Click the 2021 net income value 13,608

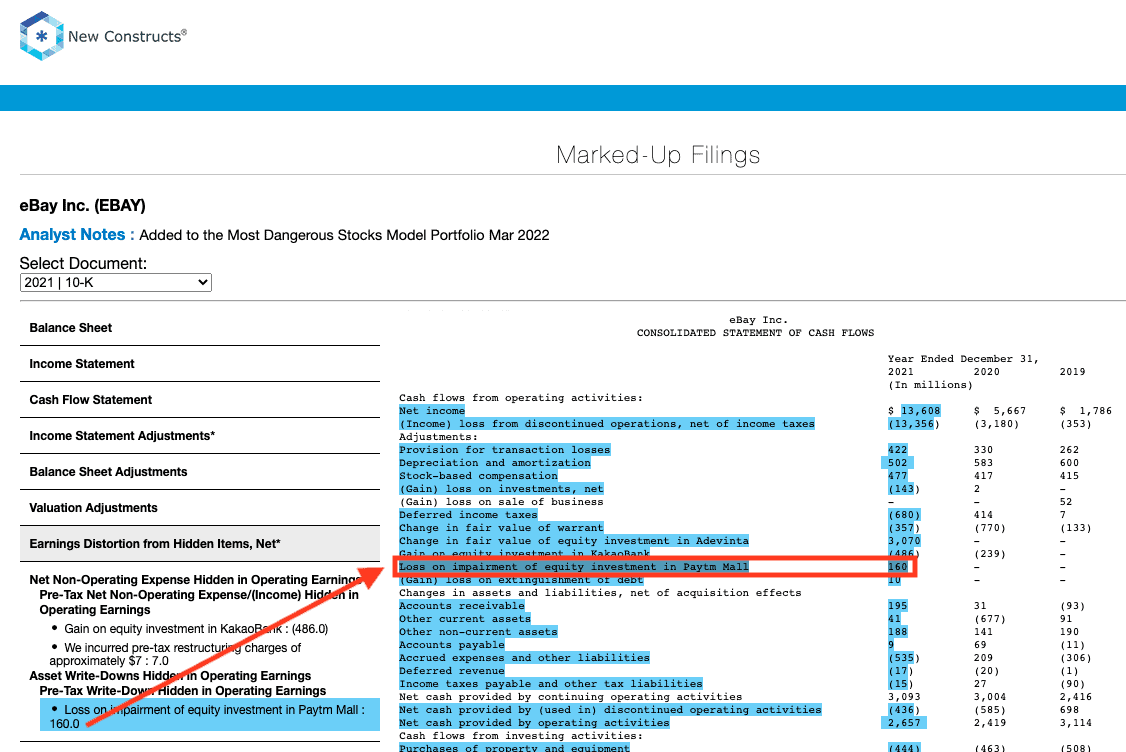[x=921, y=411]
